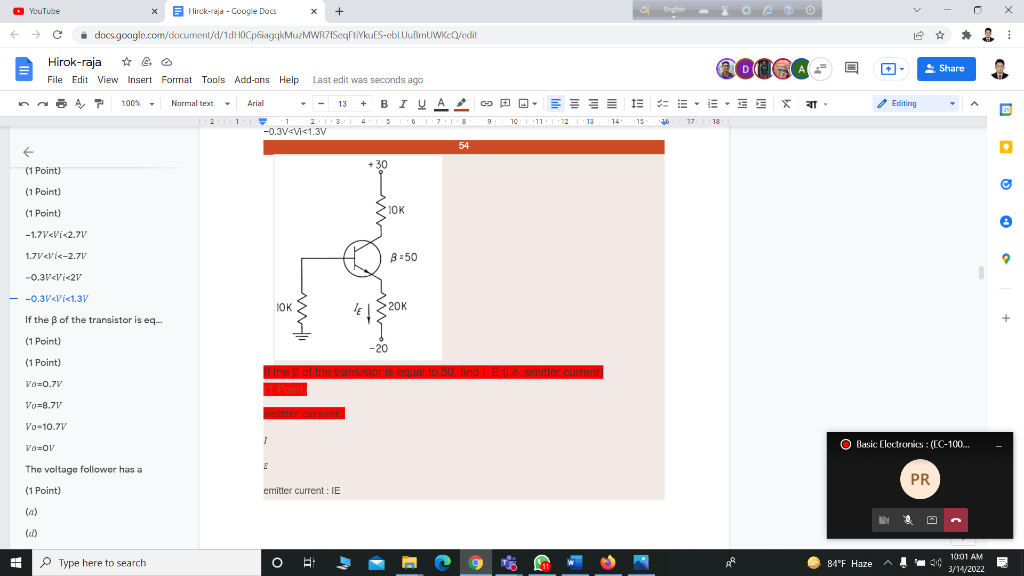Open the Format menu
The height and width of the screenshot is (576, 1024).
(x=175, y=80)
